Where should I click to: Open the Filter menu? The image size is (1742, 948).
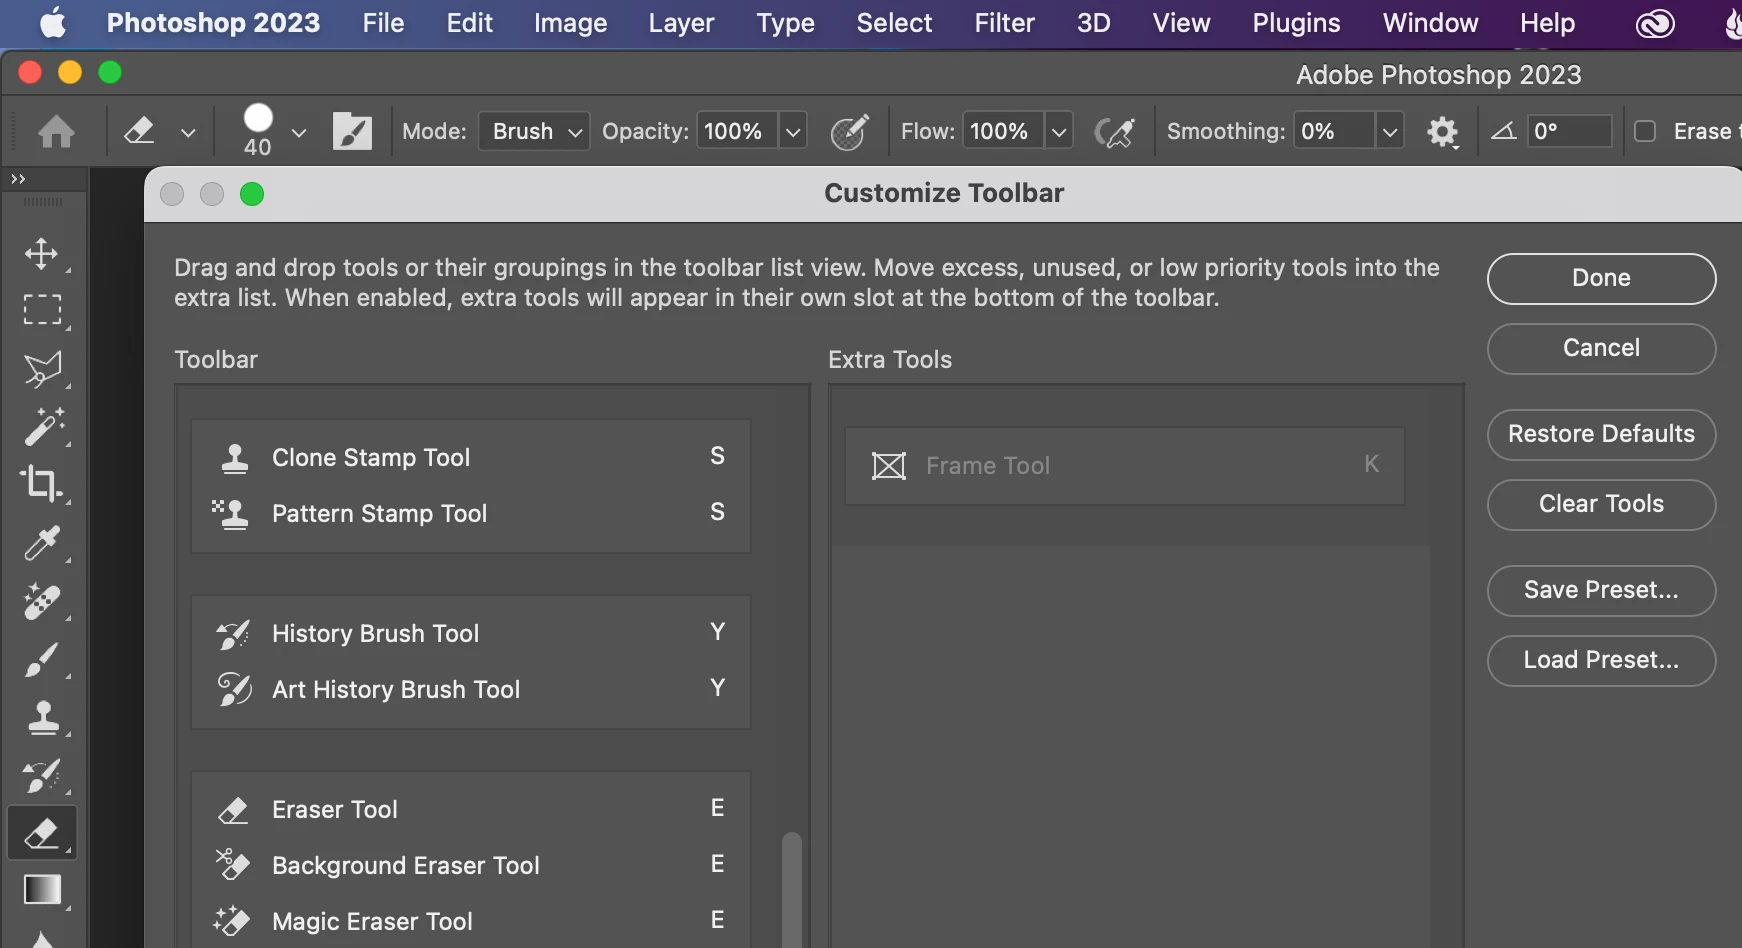coord(1004,23)
